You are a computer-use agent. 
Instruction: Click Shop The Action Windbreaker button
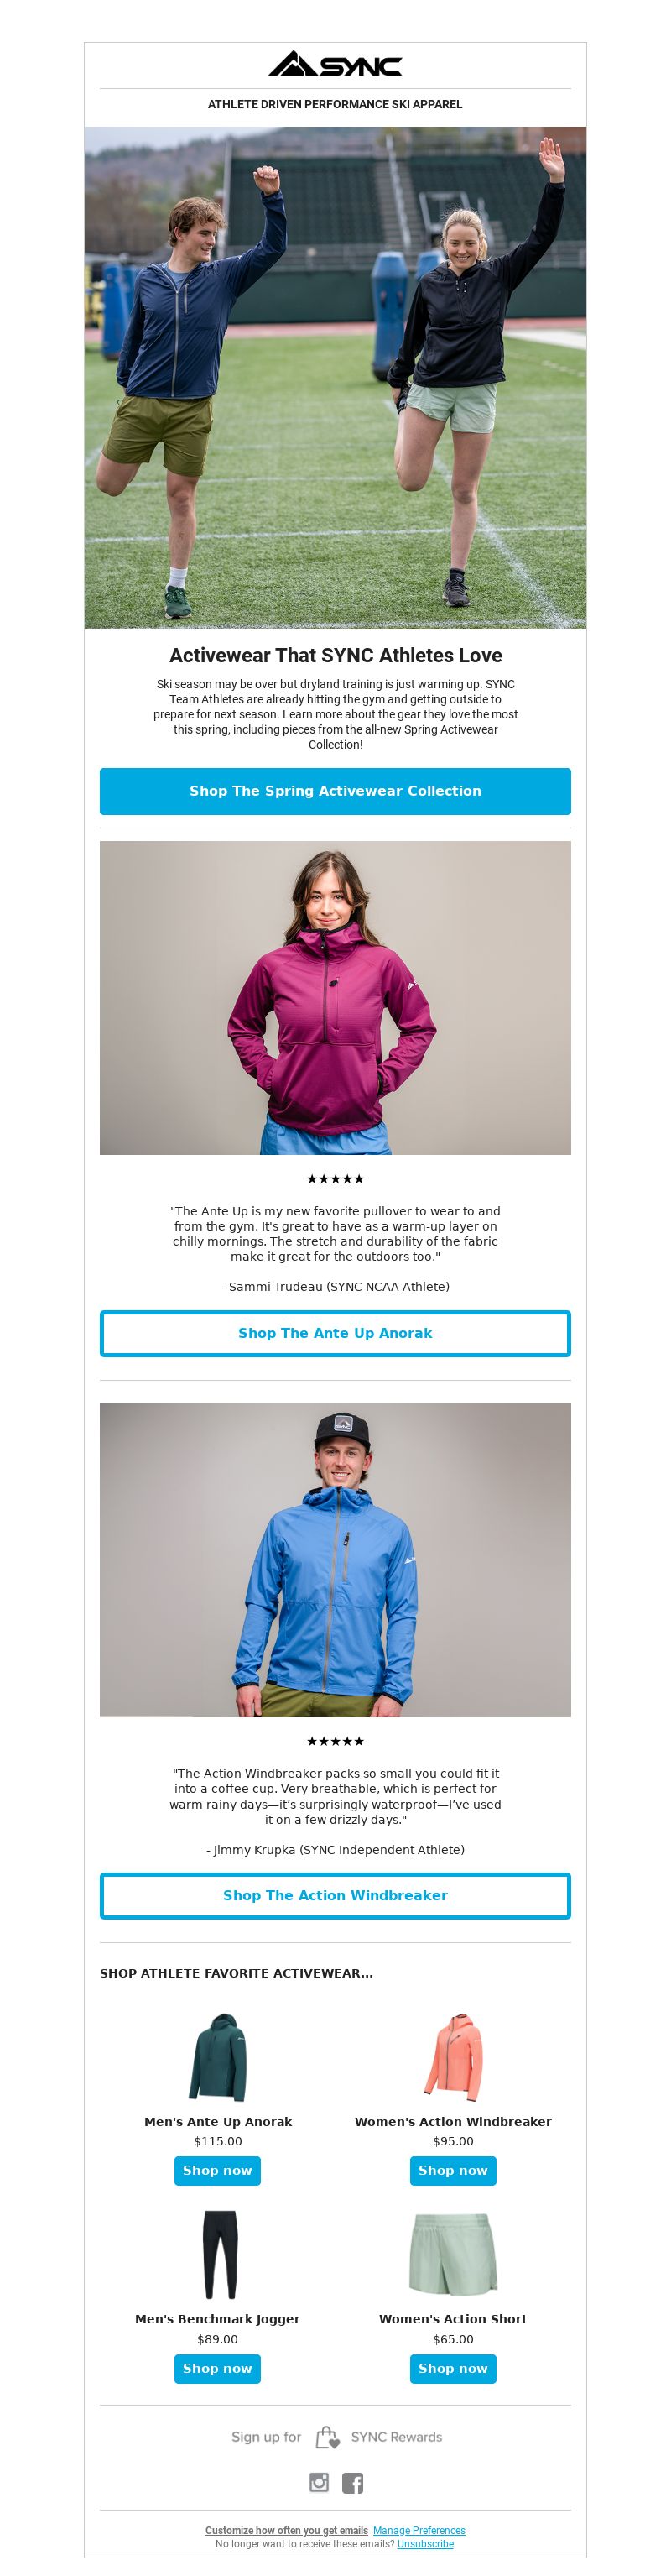pyautogui.click(x=335, y=1895)
